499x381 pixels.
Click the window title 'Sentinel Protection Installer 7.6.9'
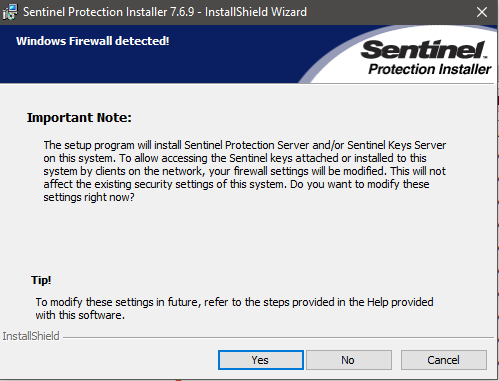click(109, 12)
